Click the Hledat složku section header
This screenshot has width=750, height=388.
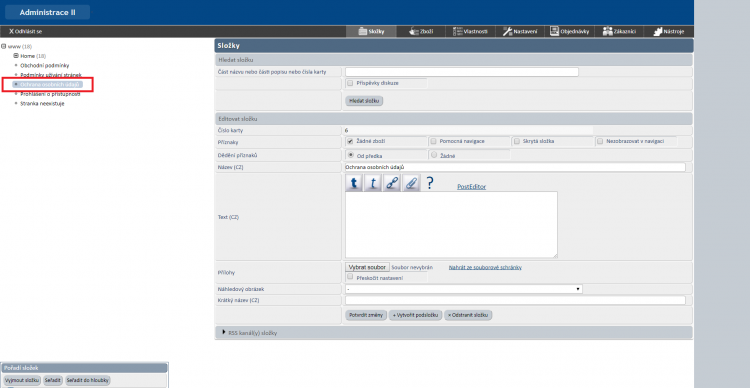[453, 60]
